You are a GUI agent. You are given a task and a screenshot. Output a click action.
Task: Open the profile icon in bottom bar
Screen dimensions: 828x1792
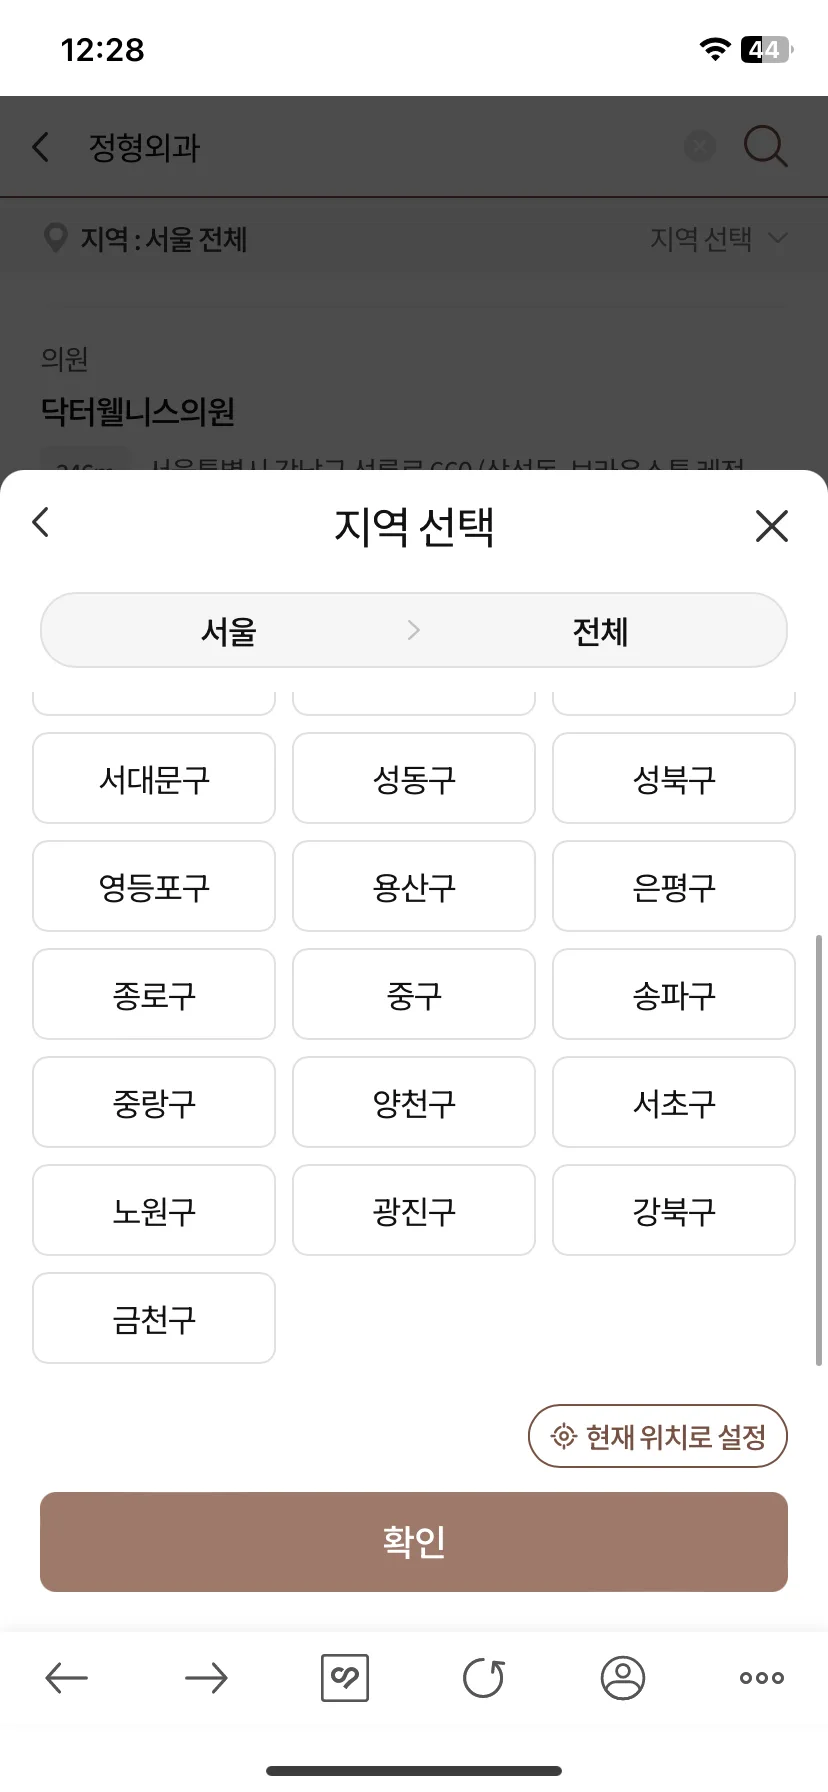pos(623,1678)
